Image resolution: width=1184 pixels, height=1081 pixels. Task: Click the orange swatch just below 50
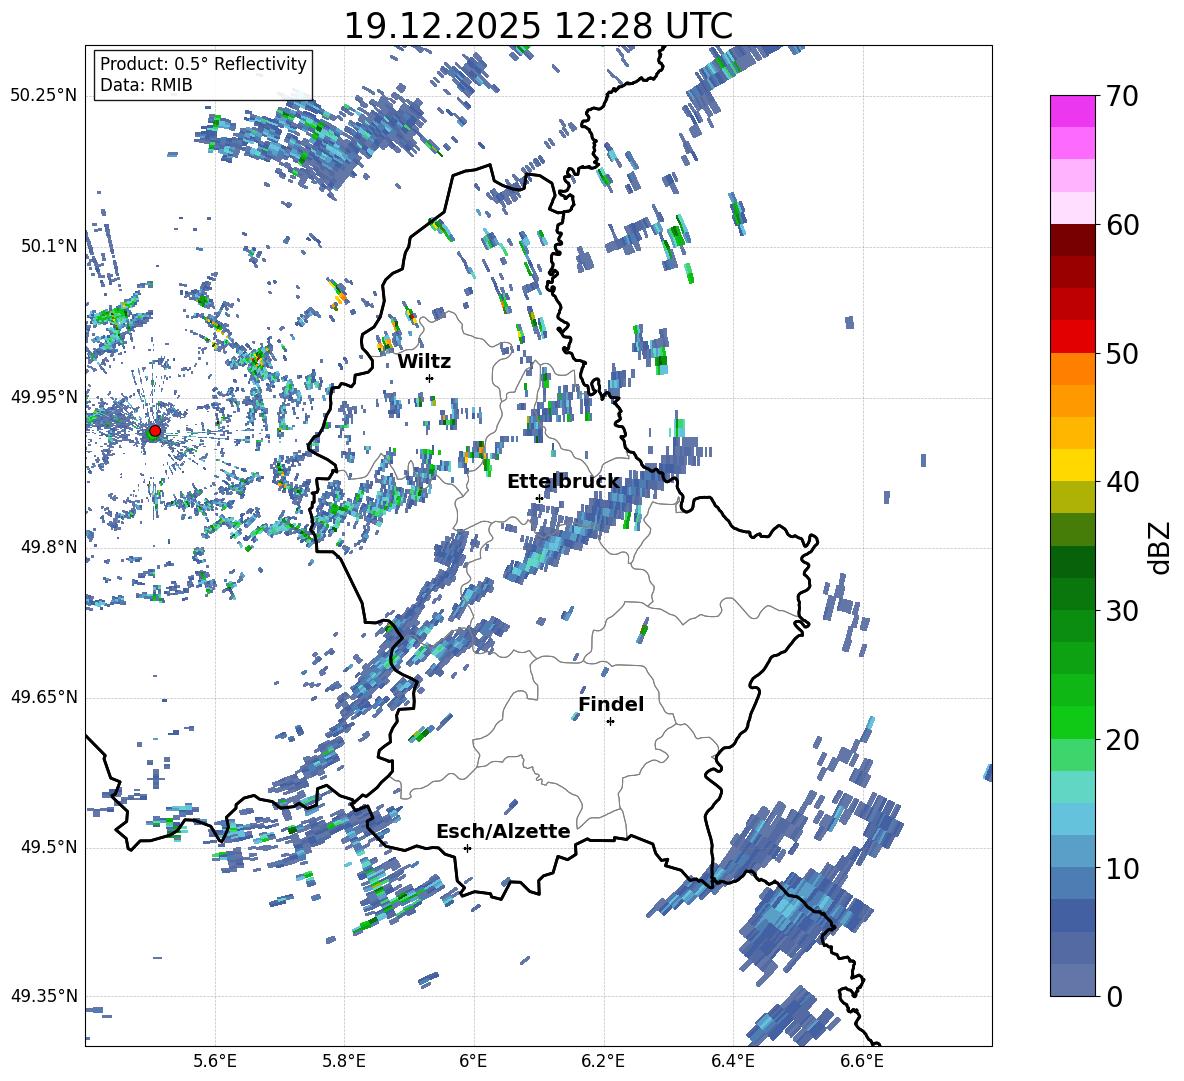click(x=1072, y=369)
